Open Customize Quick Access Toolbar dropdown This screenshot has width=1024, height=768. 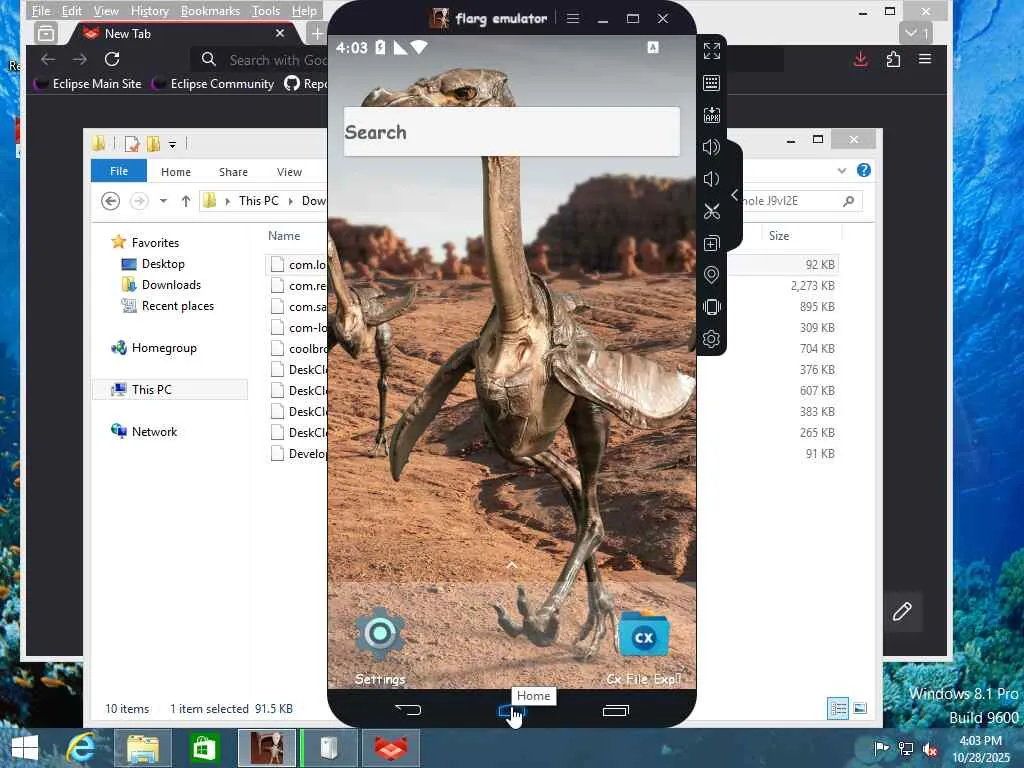tap(172, 144)
